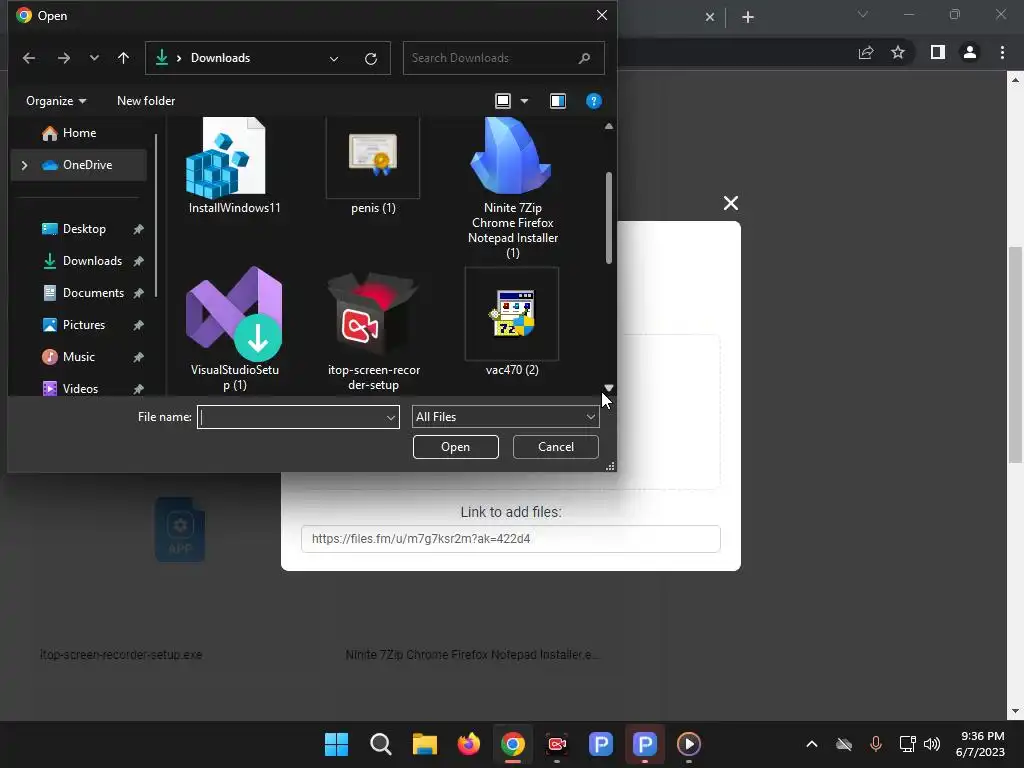Click the Open button

(455, 447)
